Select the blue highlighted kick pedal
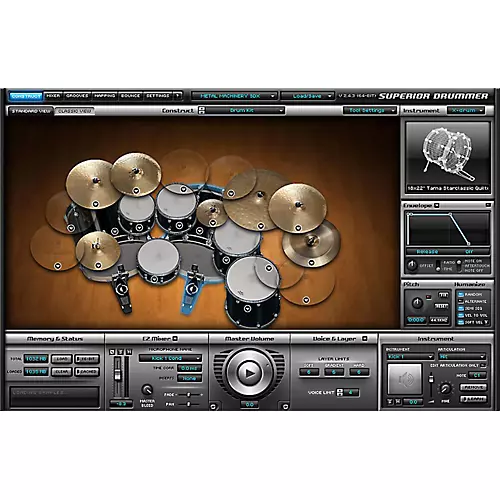 tap(192, 289)
